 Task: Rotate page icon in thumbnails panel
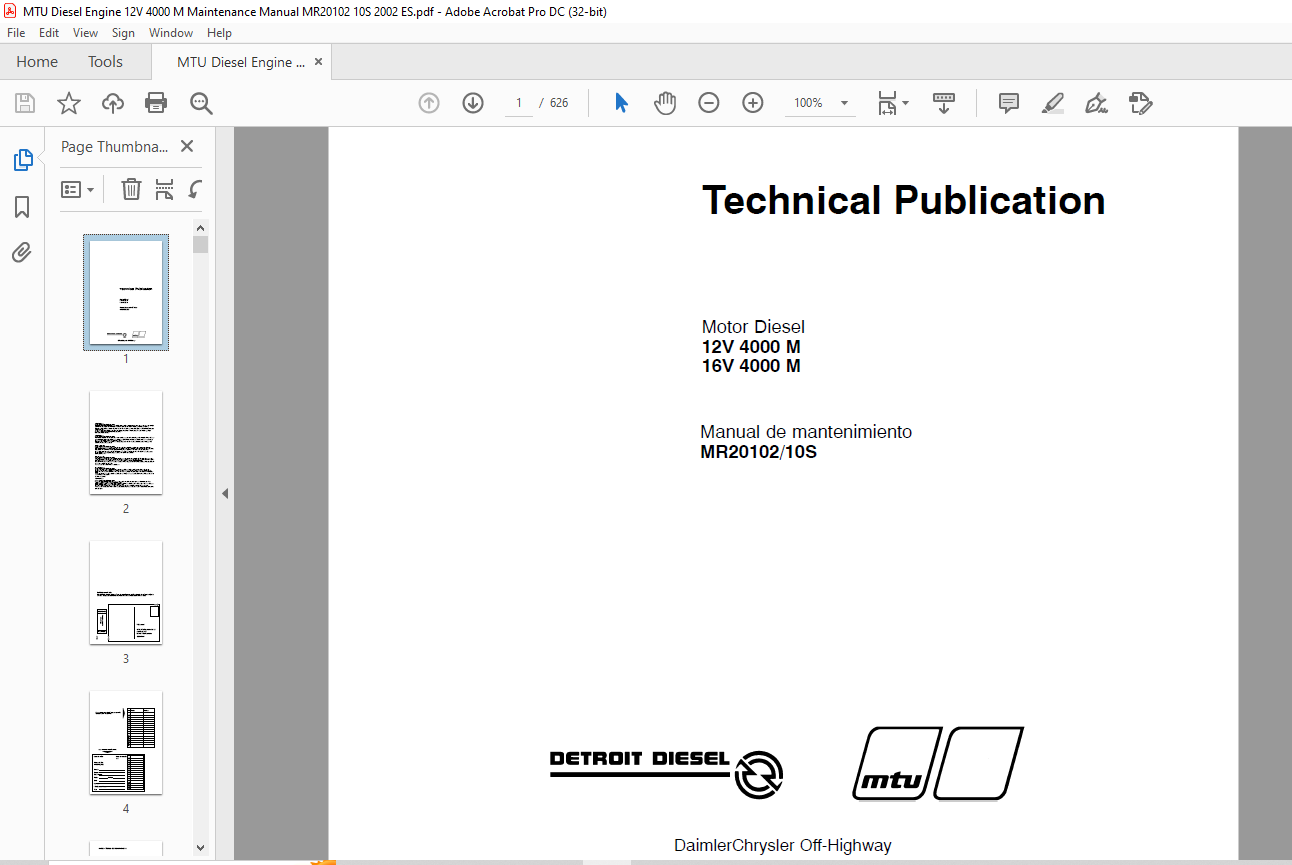click(196, 189)
